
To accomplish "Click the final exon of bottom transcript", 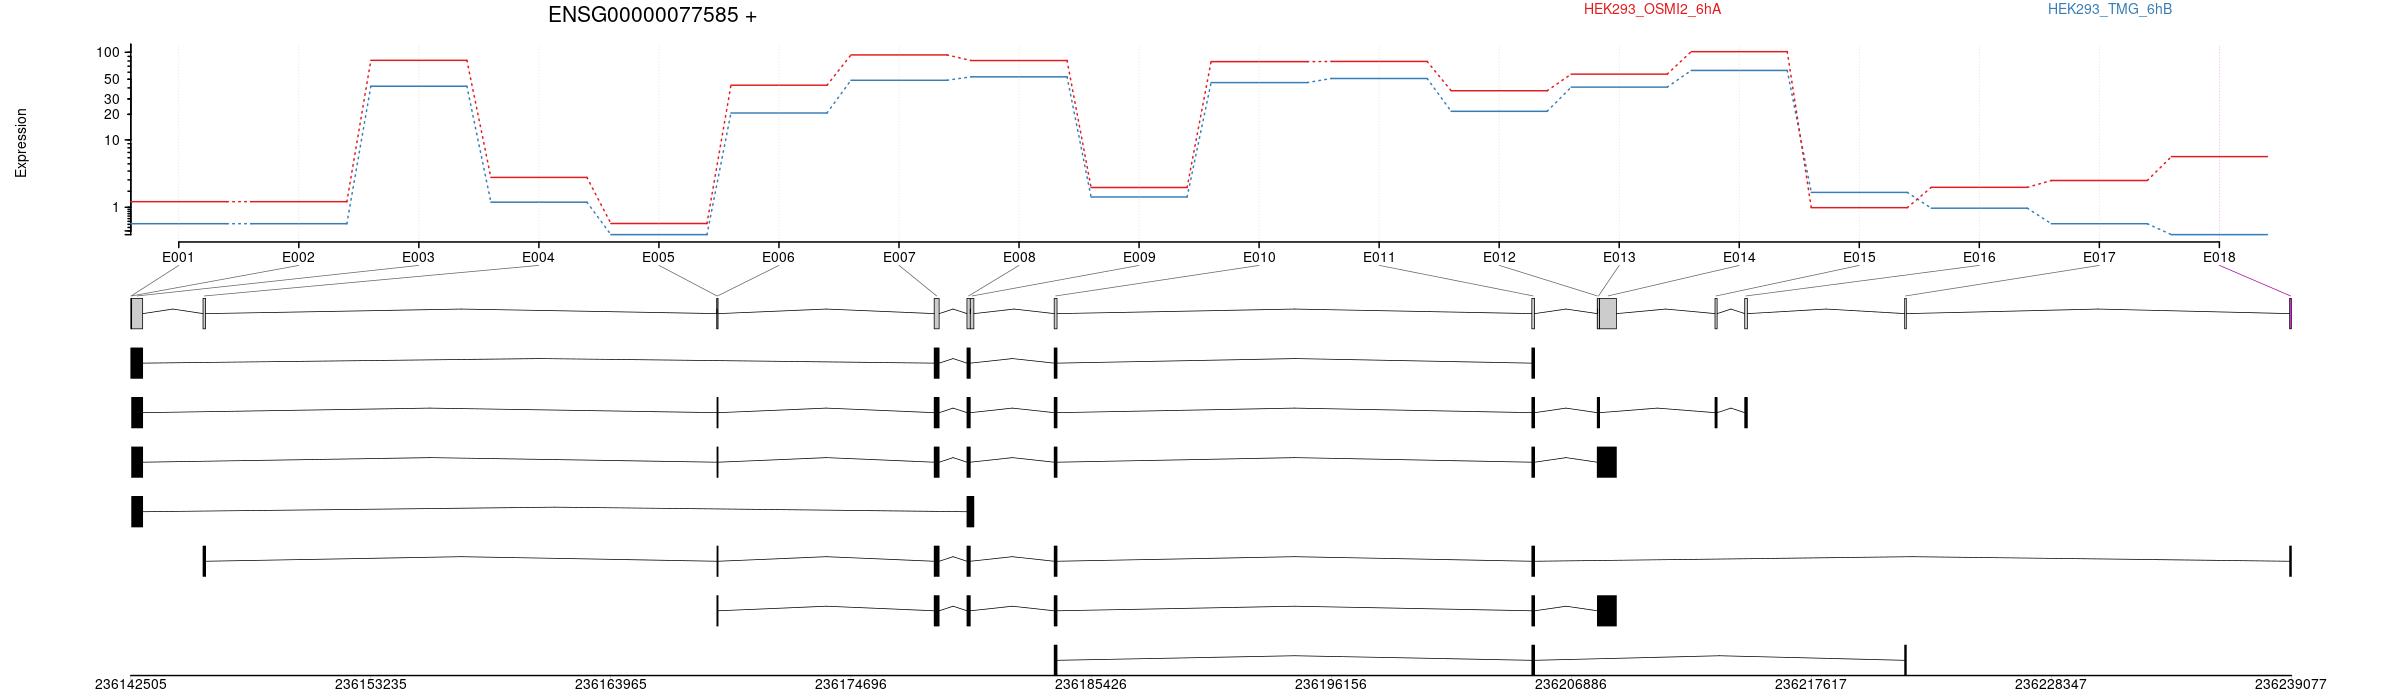I will coord(1905,660).
